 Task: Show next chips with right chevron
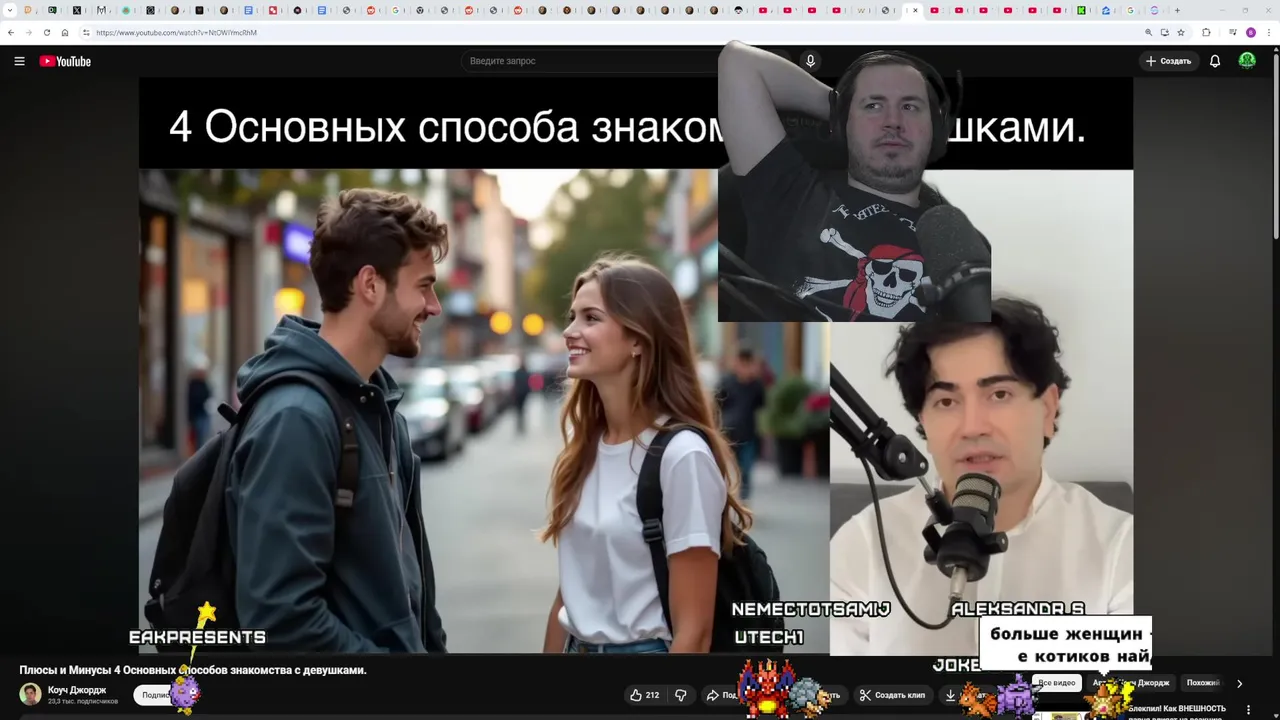pos(1239,684)
